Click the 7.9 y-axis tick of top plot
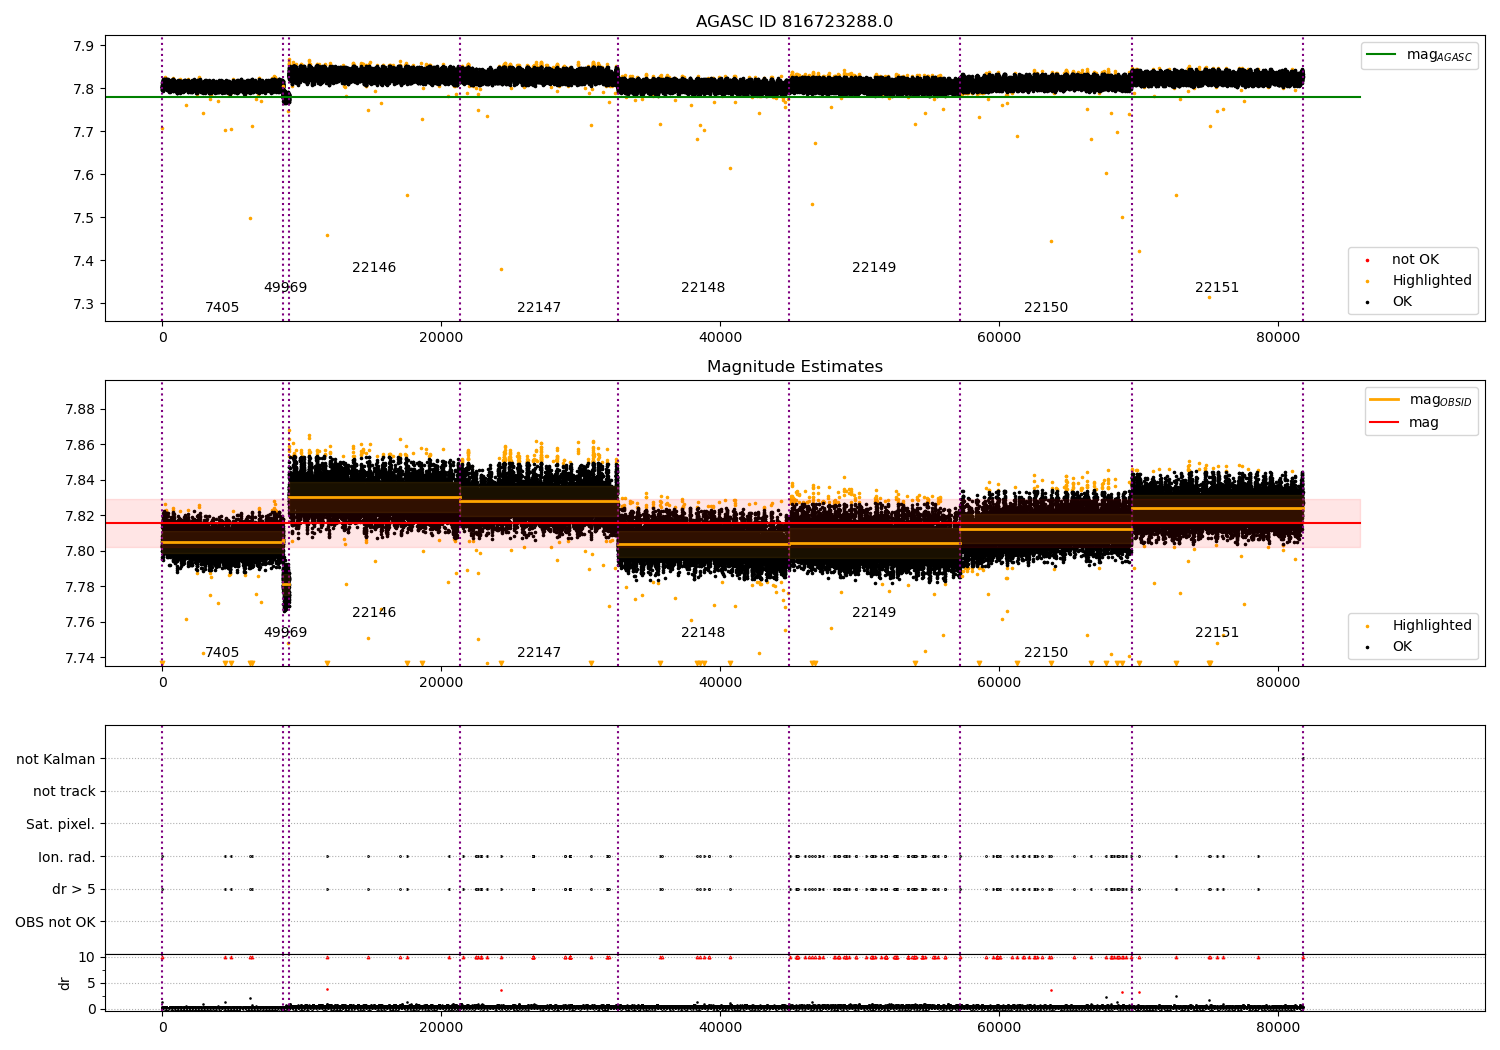This screenshot has width=1500, height=1050. pos(84,46)
